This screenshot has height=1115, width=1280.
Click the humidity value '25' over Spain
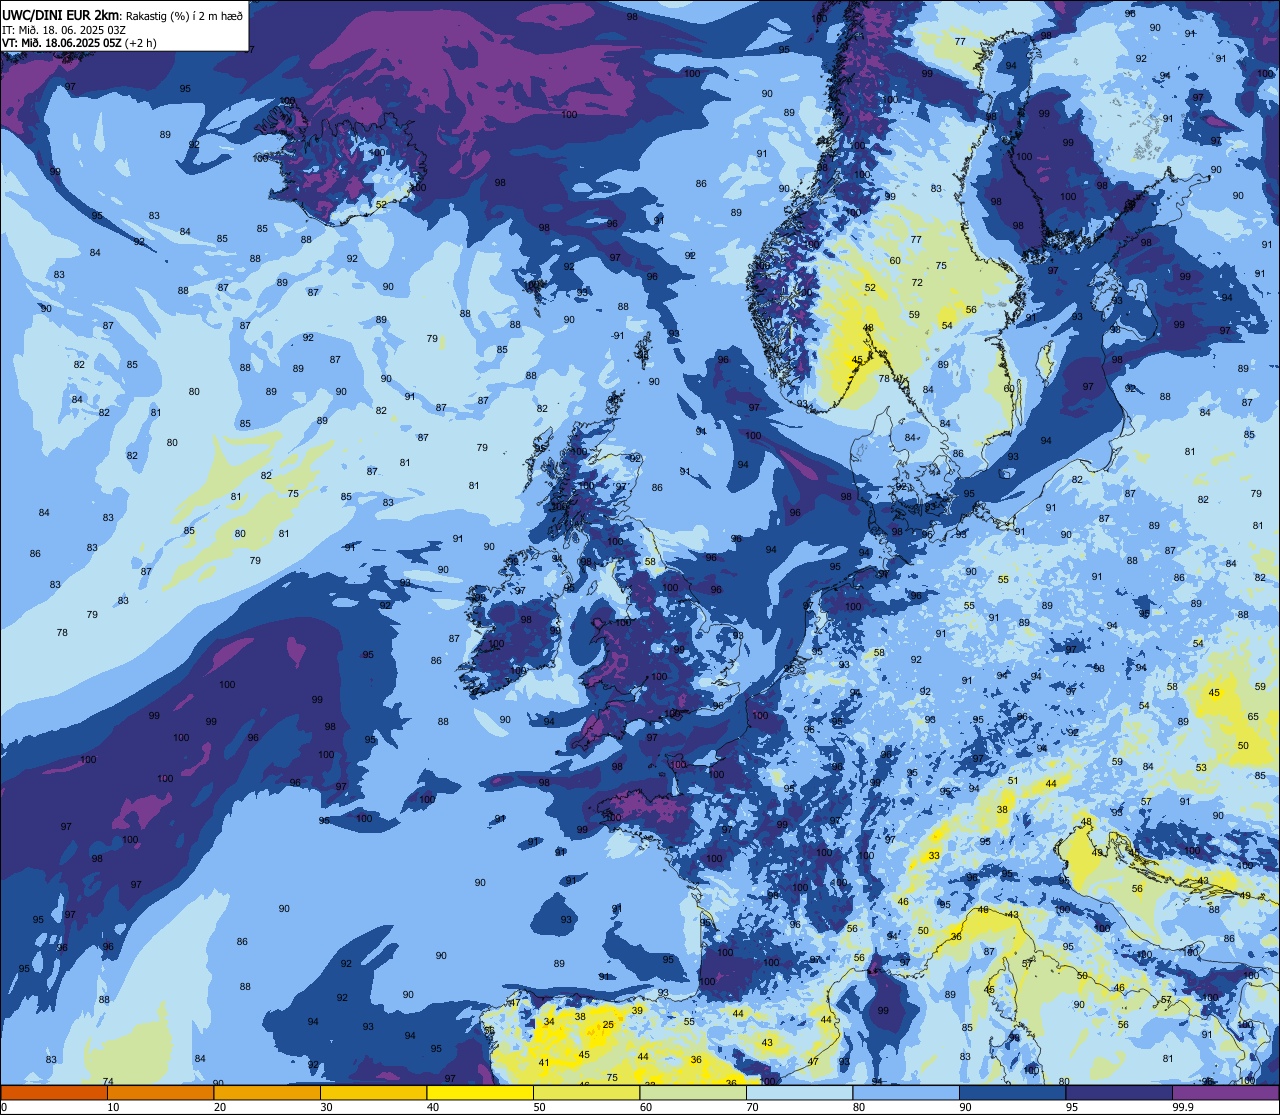point(608,1025)
